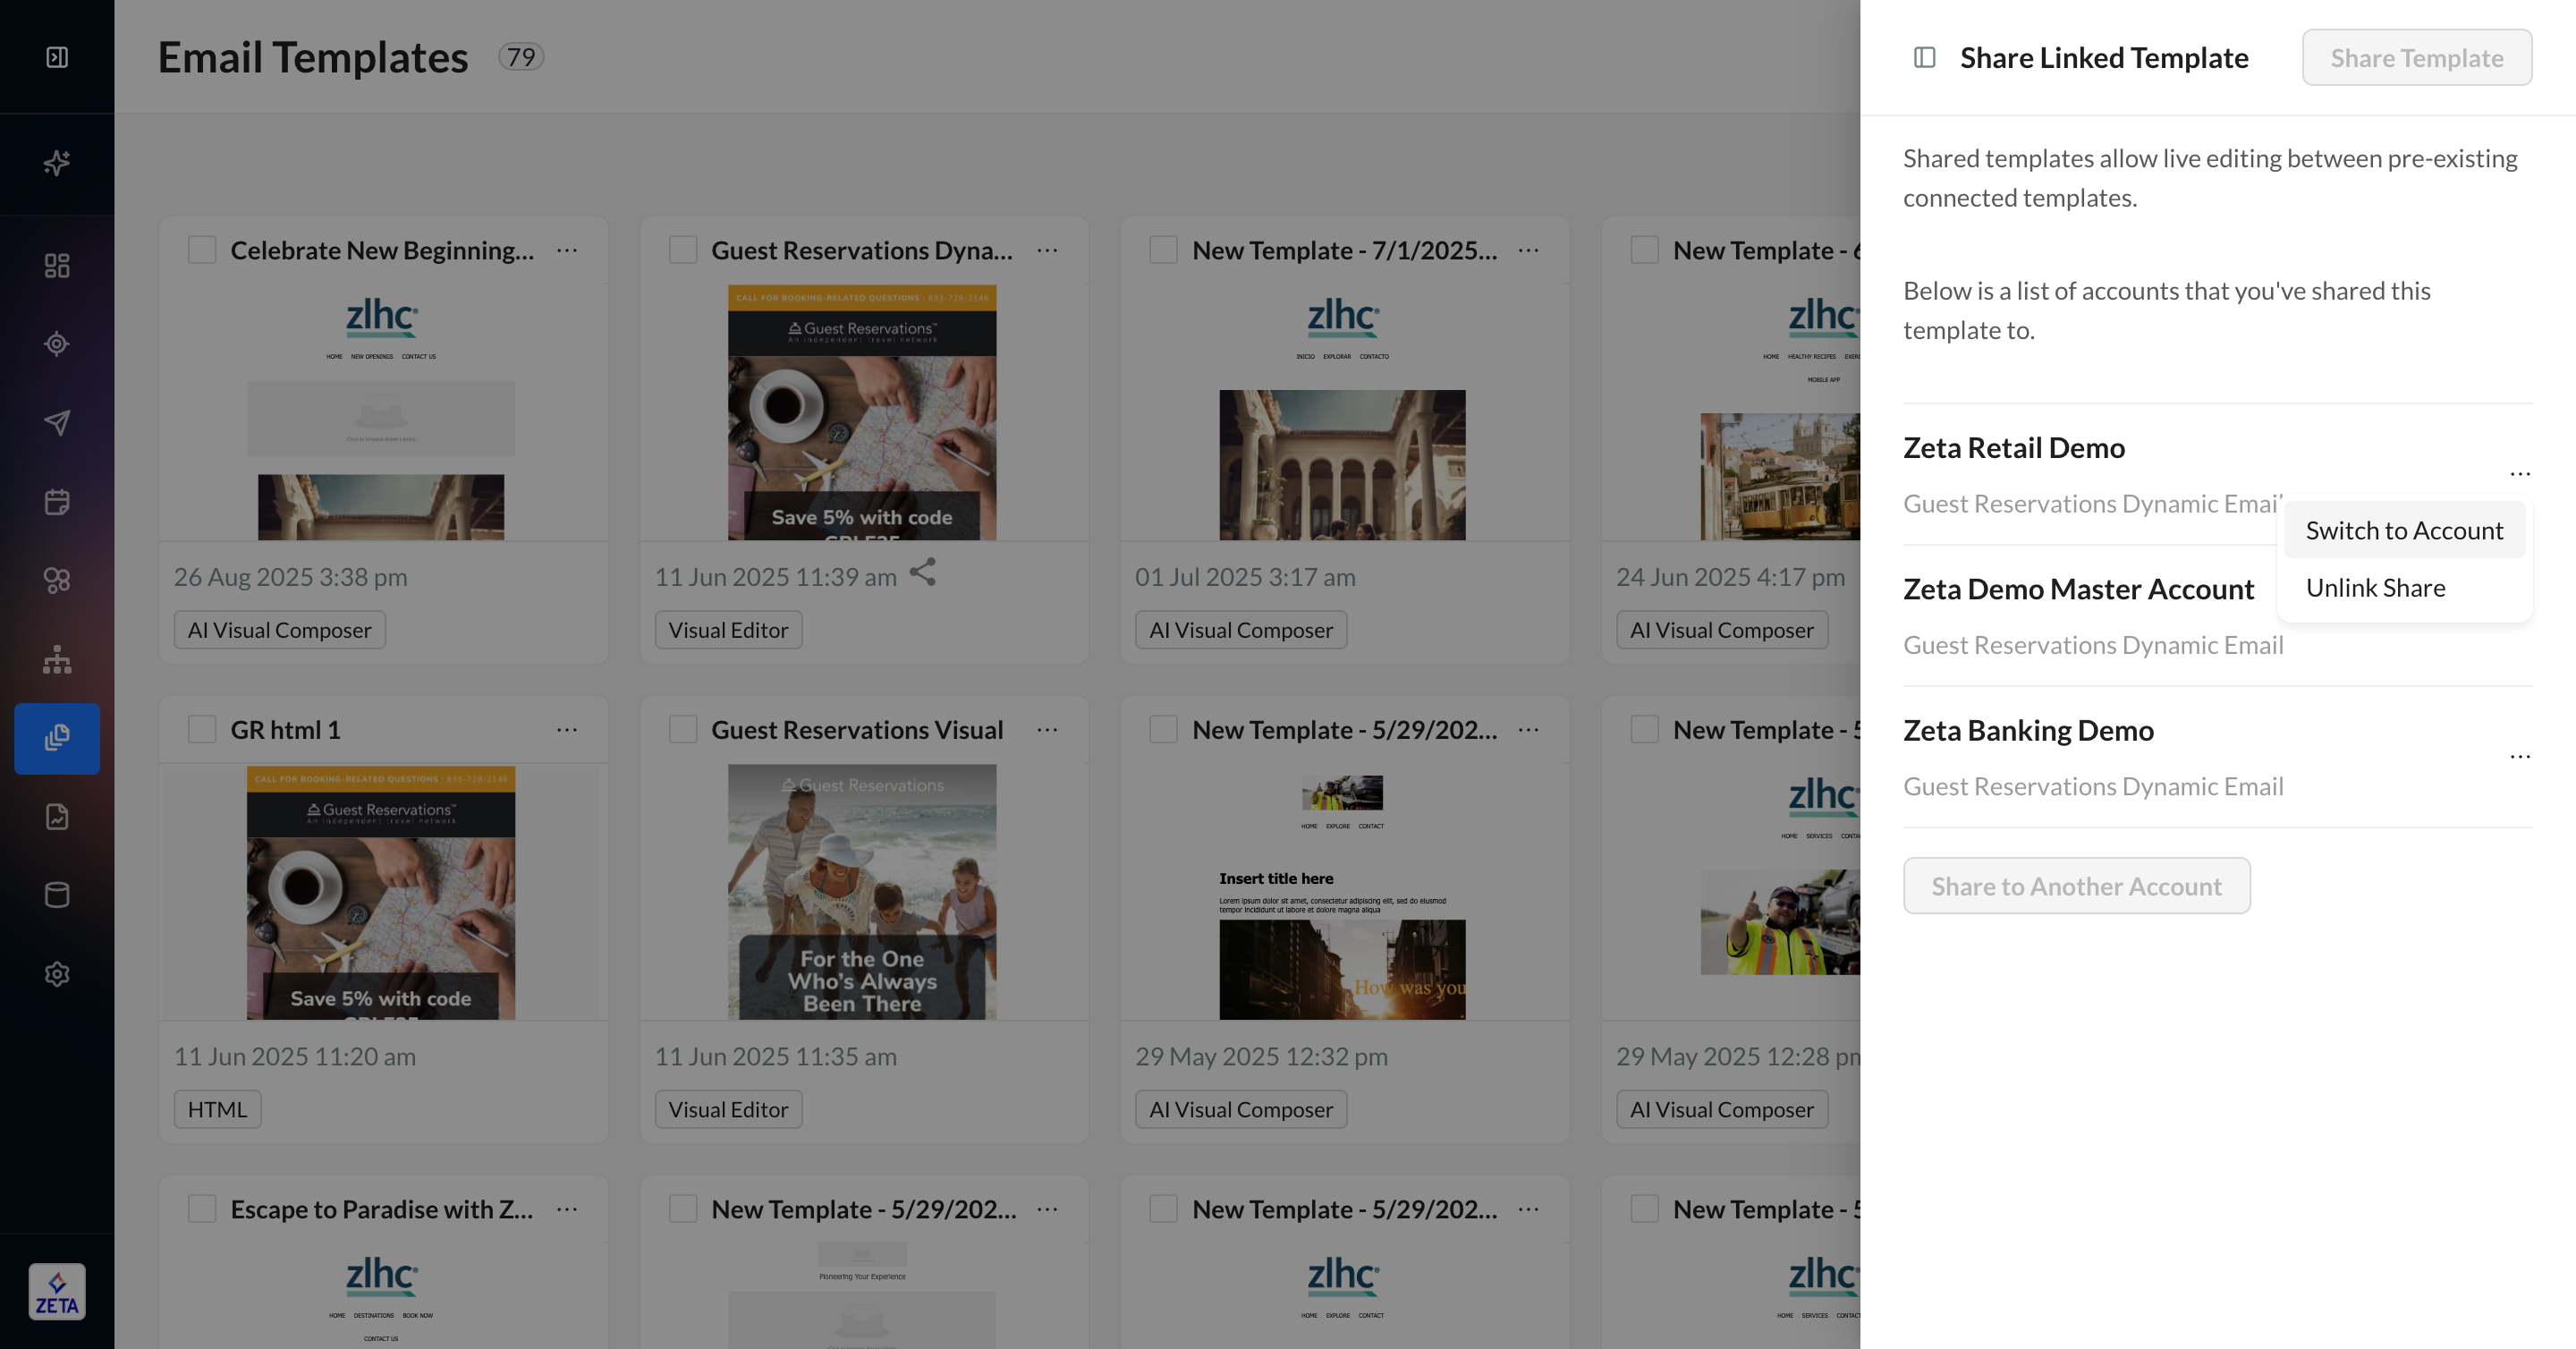Click the paper plane campaigns icon
This screenshot has width=2576, height=1349.
[x=57, y=422]
